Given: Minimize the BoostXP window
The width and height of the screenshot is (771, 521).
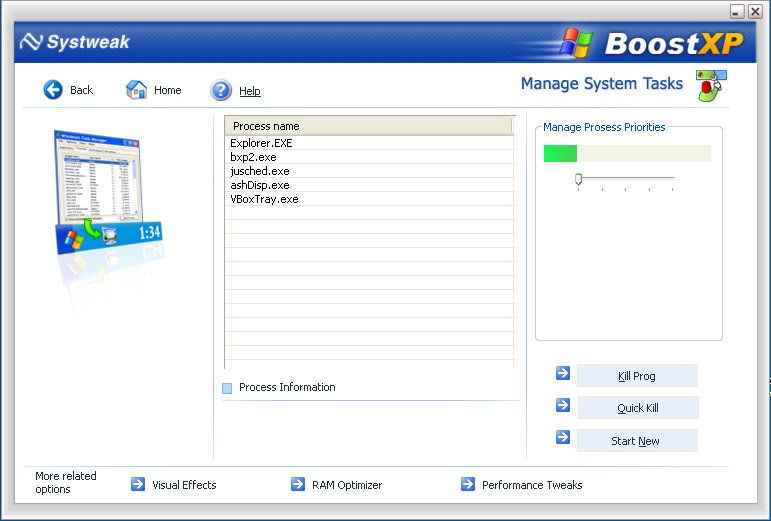Looking at the screenshot, I should (x=737, y=11).
